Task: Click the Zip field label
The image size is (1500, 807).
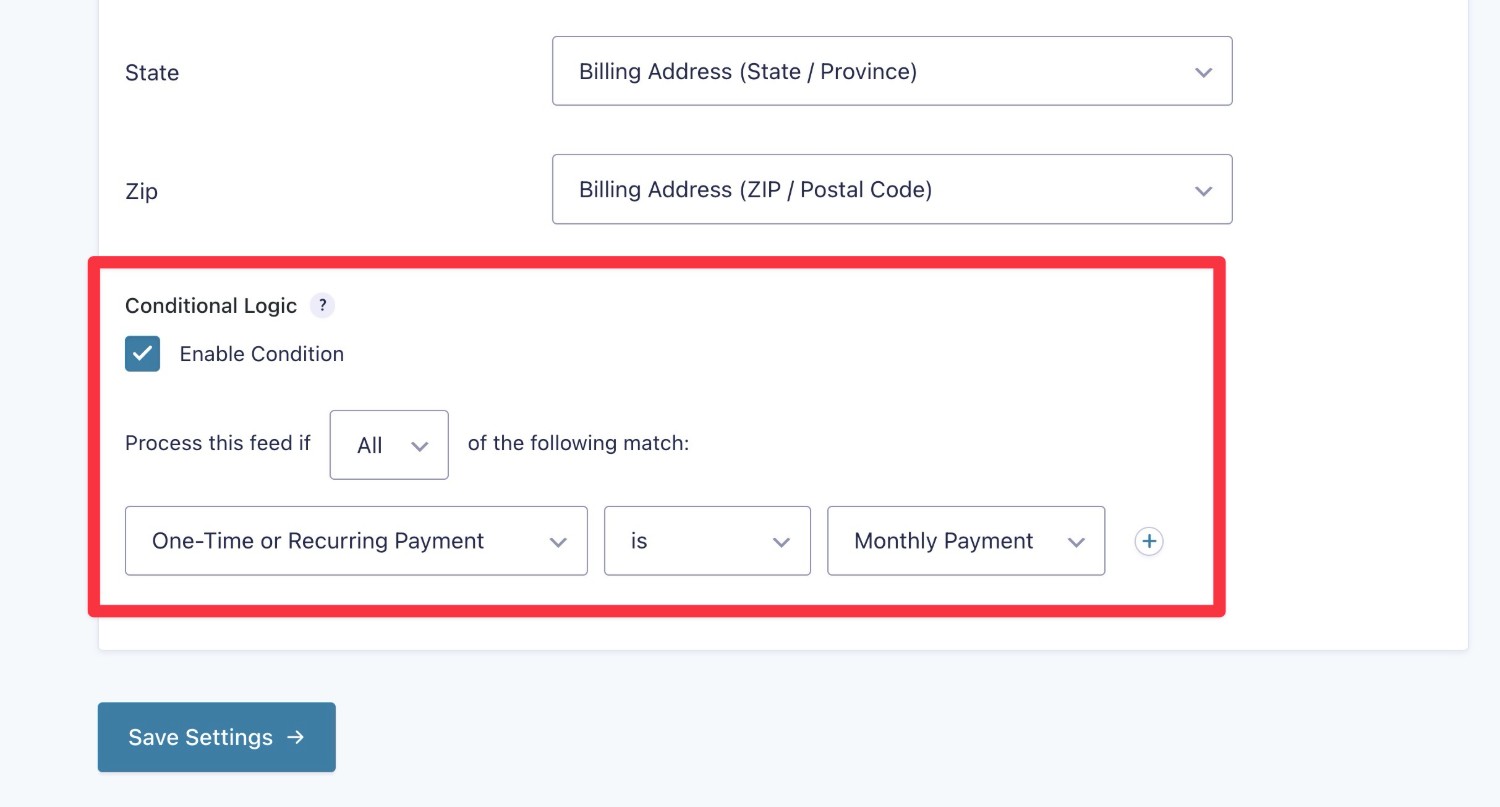Action: point(142,191)
